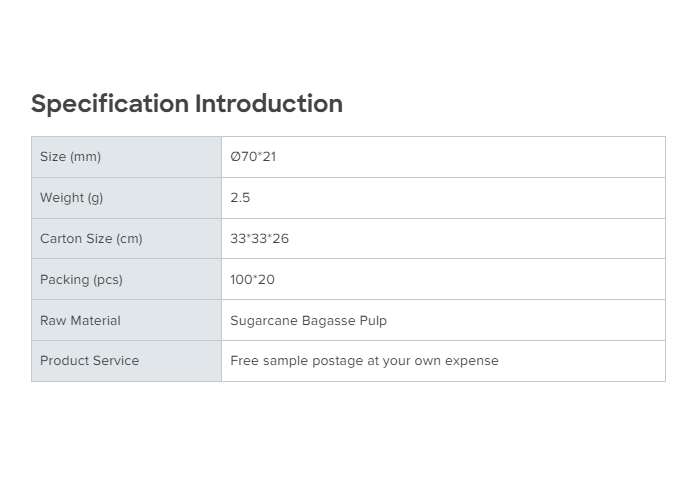Screen dimensions: 685x485
Task: Click the word Service in last row
Action: coord(115,361)
